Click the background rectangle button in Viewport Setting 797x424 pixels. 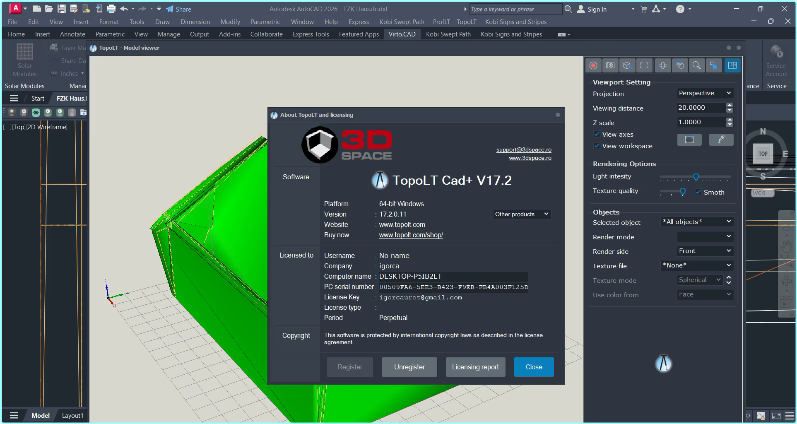(689, 140)
